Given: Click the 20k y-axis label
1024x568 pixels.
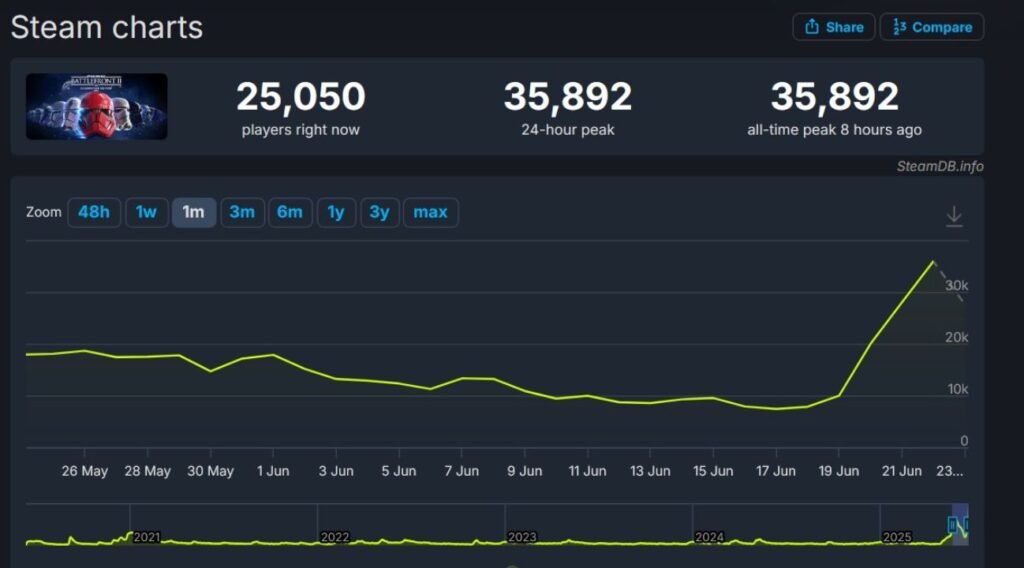Looking at the screenshot, I should coord(956,338).
